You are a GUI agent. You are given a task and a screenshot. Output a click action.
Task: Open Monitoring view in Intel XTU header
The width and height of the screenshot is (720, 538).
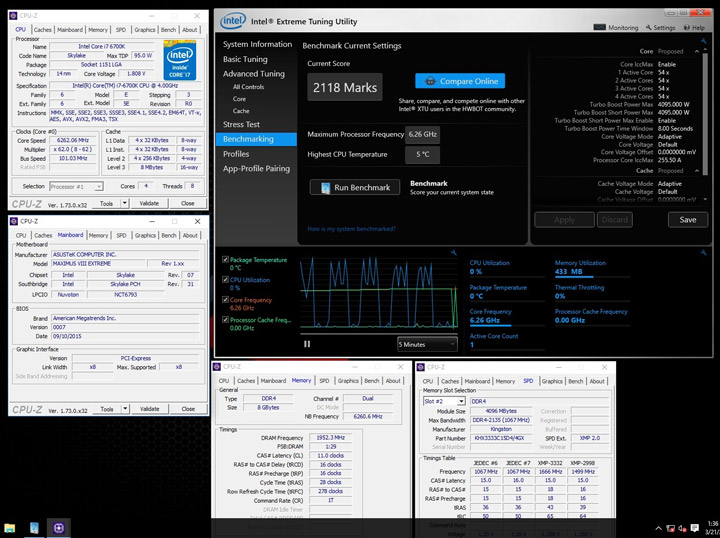pyautogui.click(x=617, y=28)
